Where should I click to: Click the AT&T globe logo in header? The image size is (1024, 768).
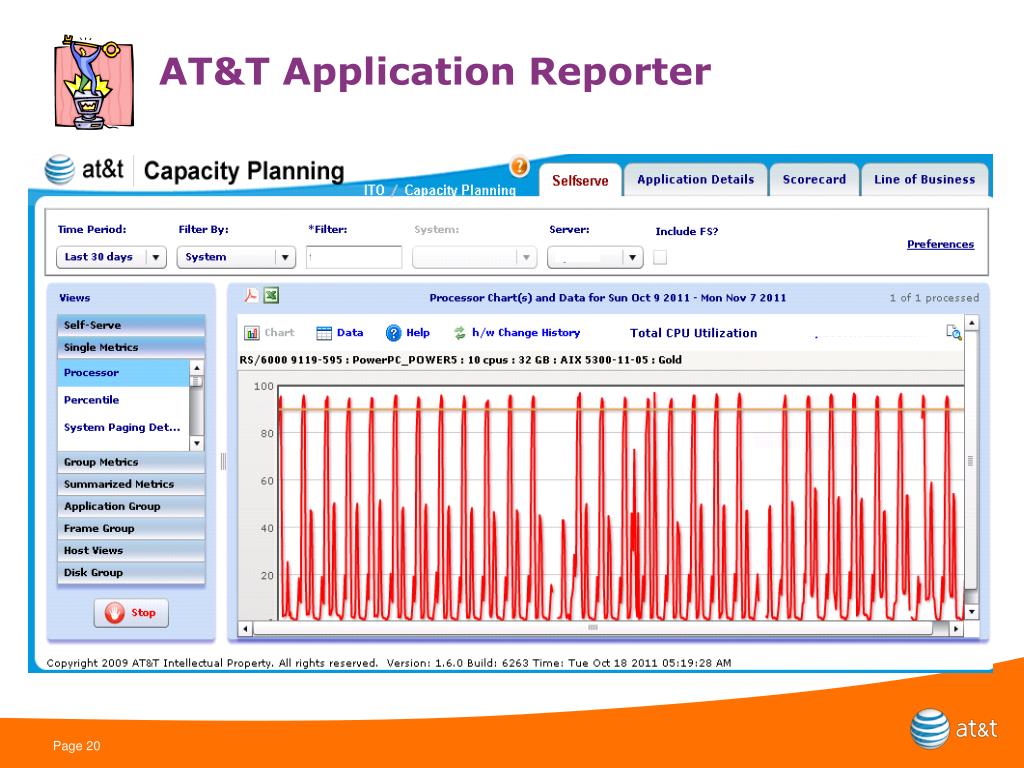(59, 169)
